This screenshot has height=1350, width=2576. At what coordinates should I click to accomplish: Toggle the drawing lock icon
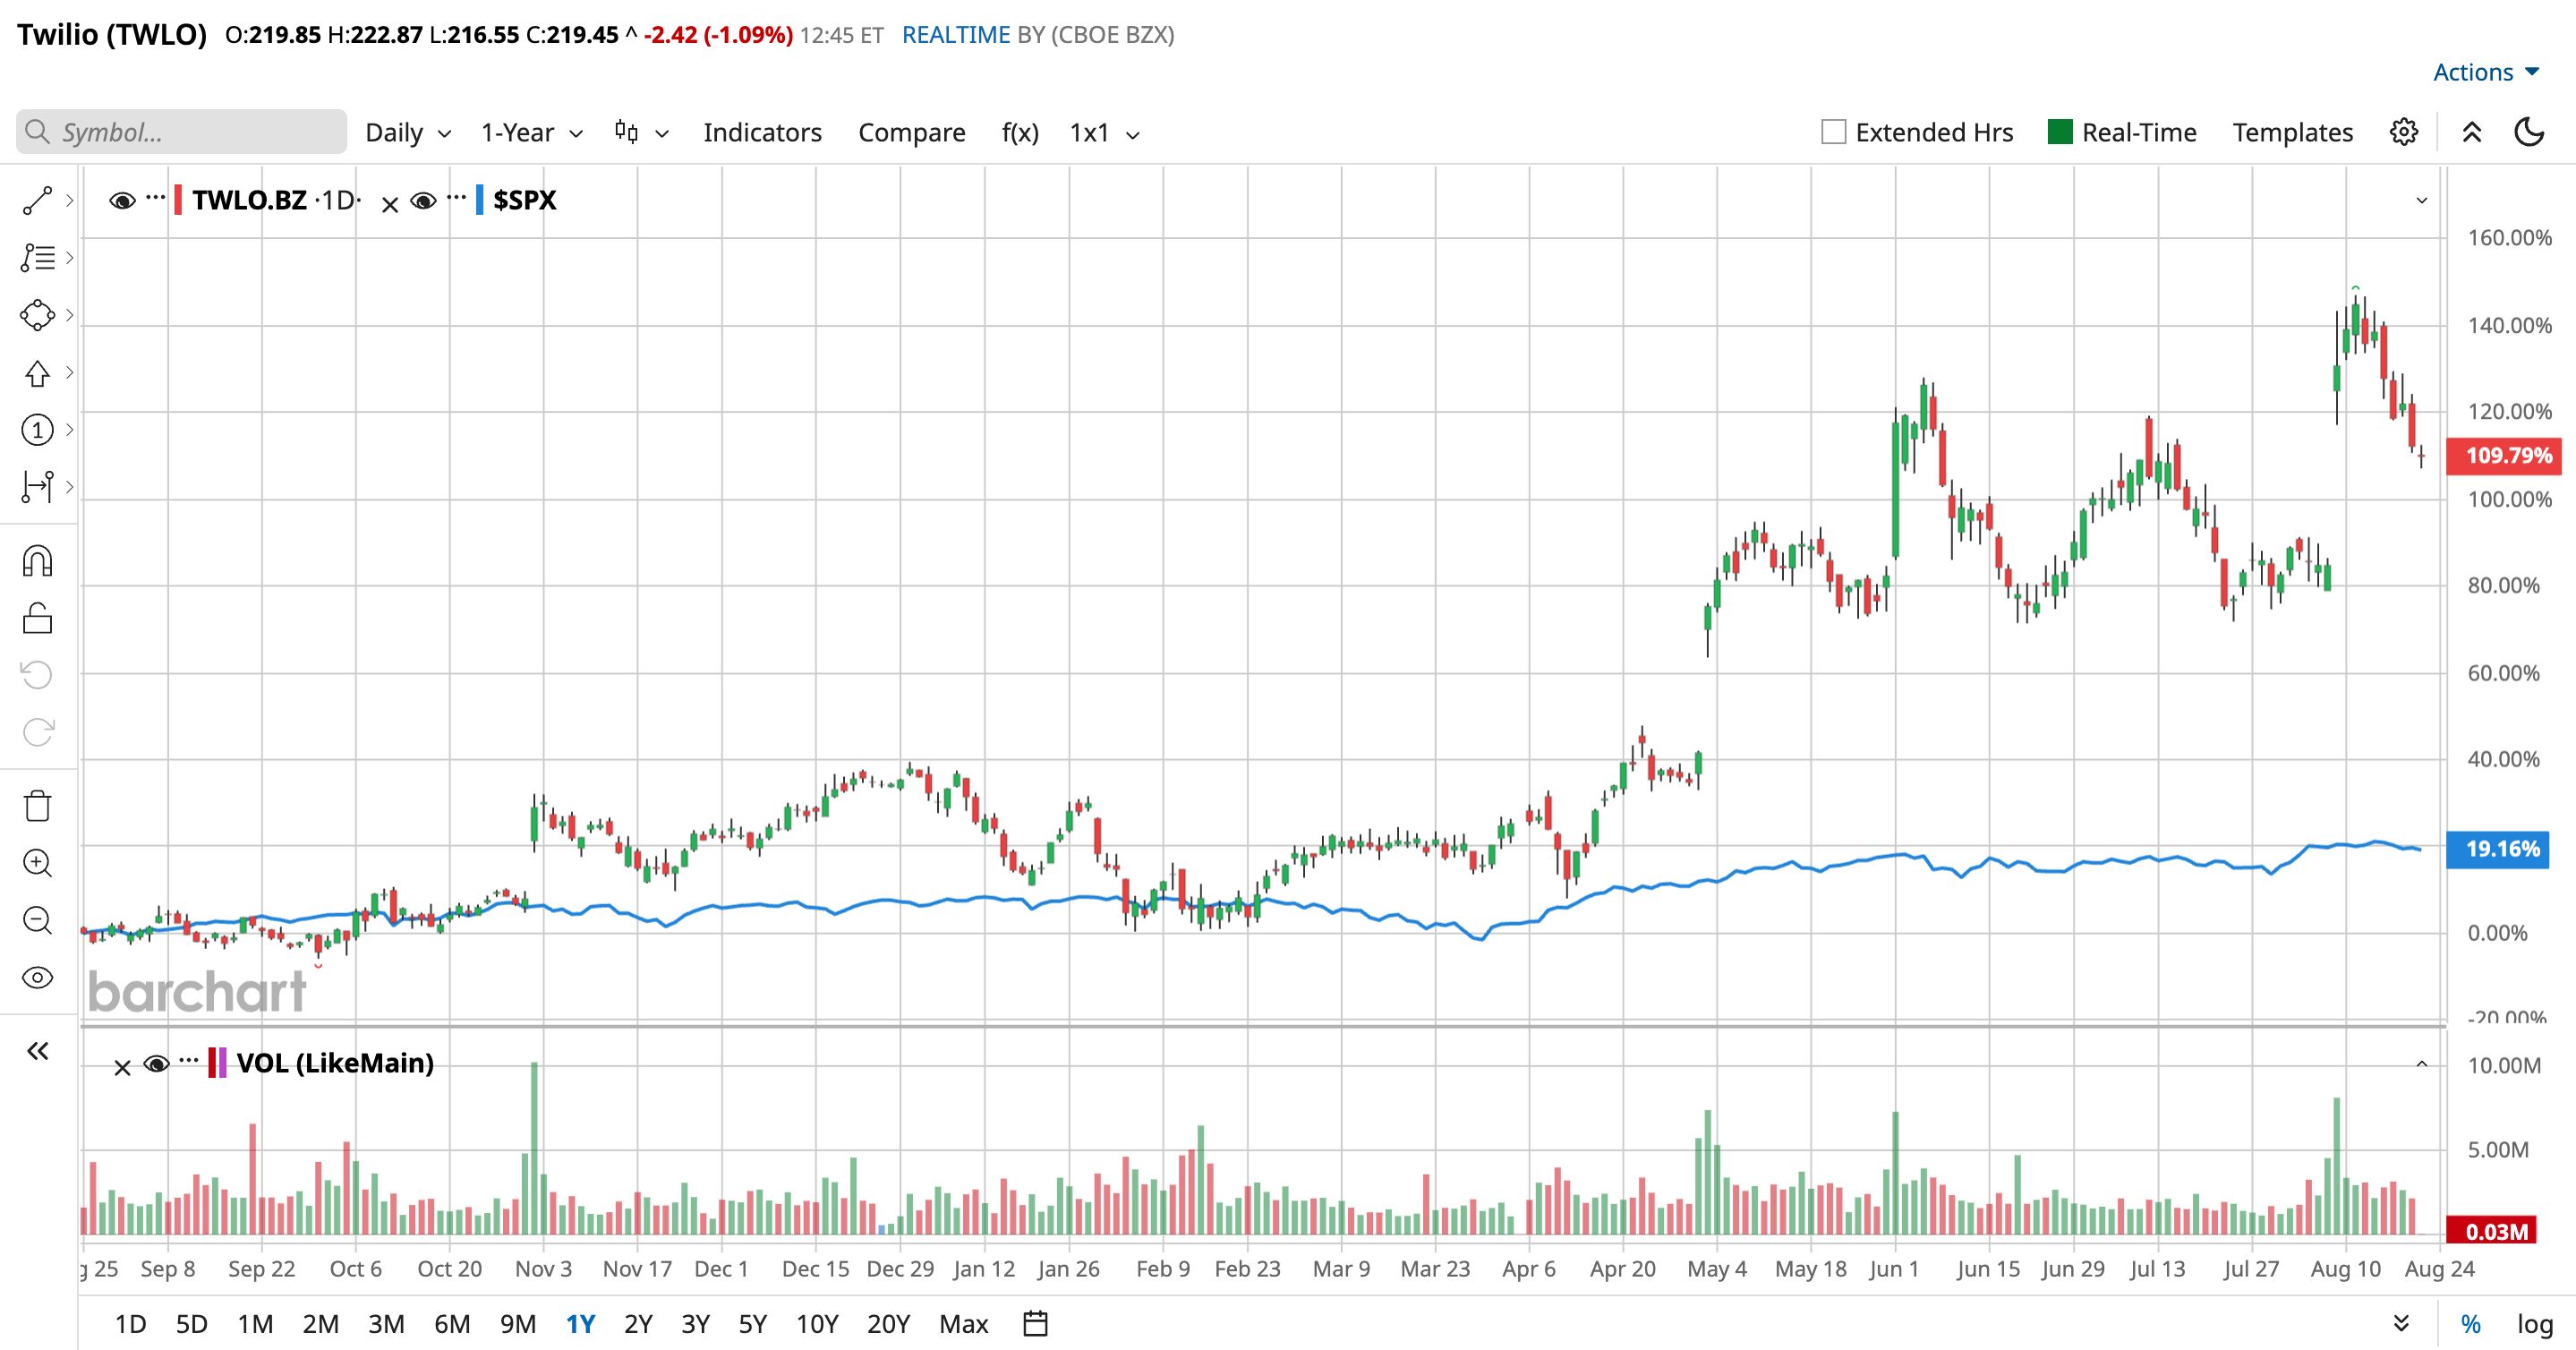tap(37, 618)
